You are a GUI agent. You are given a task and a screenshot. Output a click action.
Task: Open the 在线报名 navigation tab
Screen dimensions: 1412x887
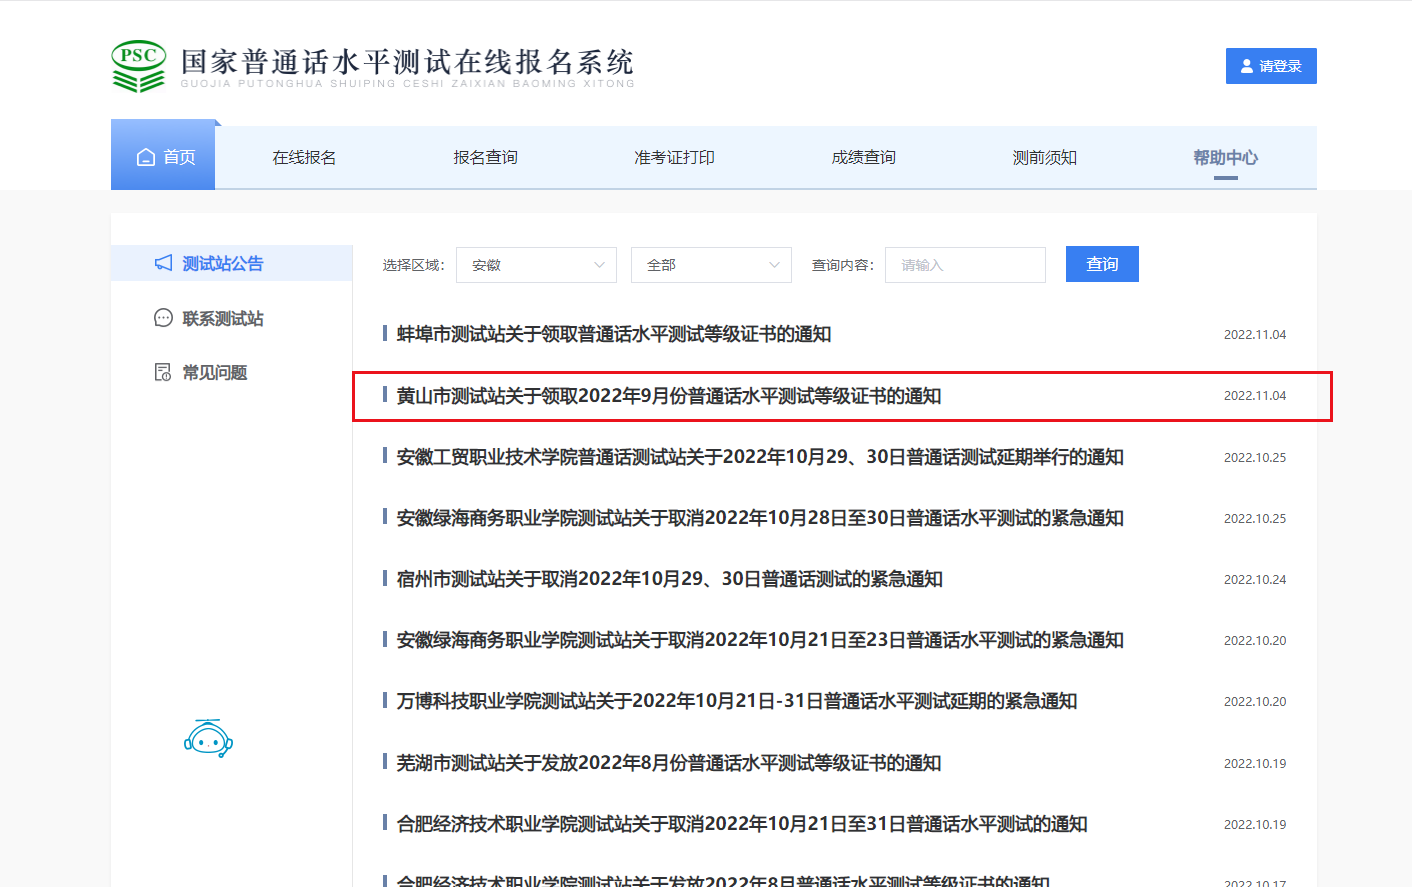pos(304,157)
